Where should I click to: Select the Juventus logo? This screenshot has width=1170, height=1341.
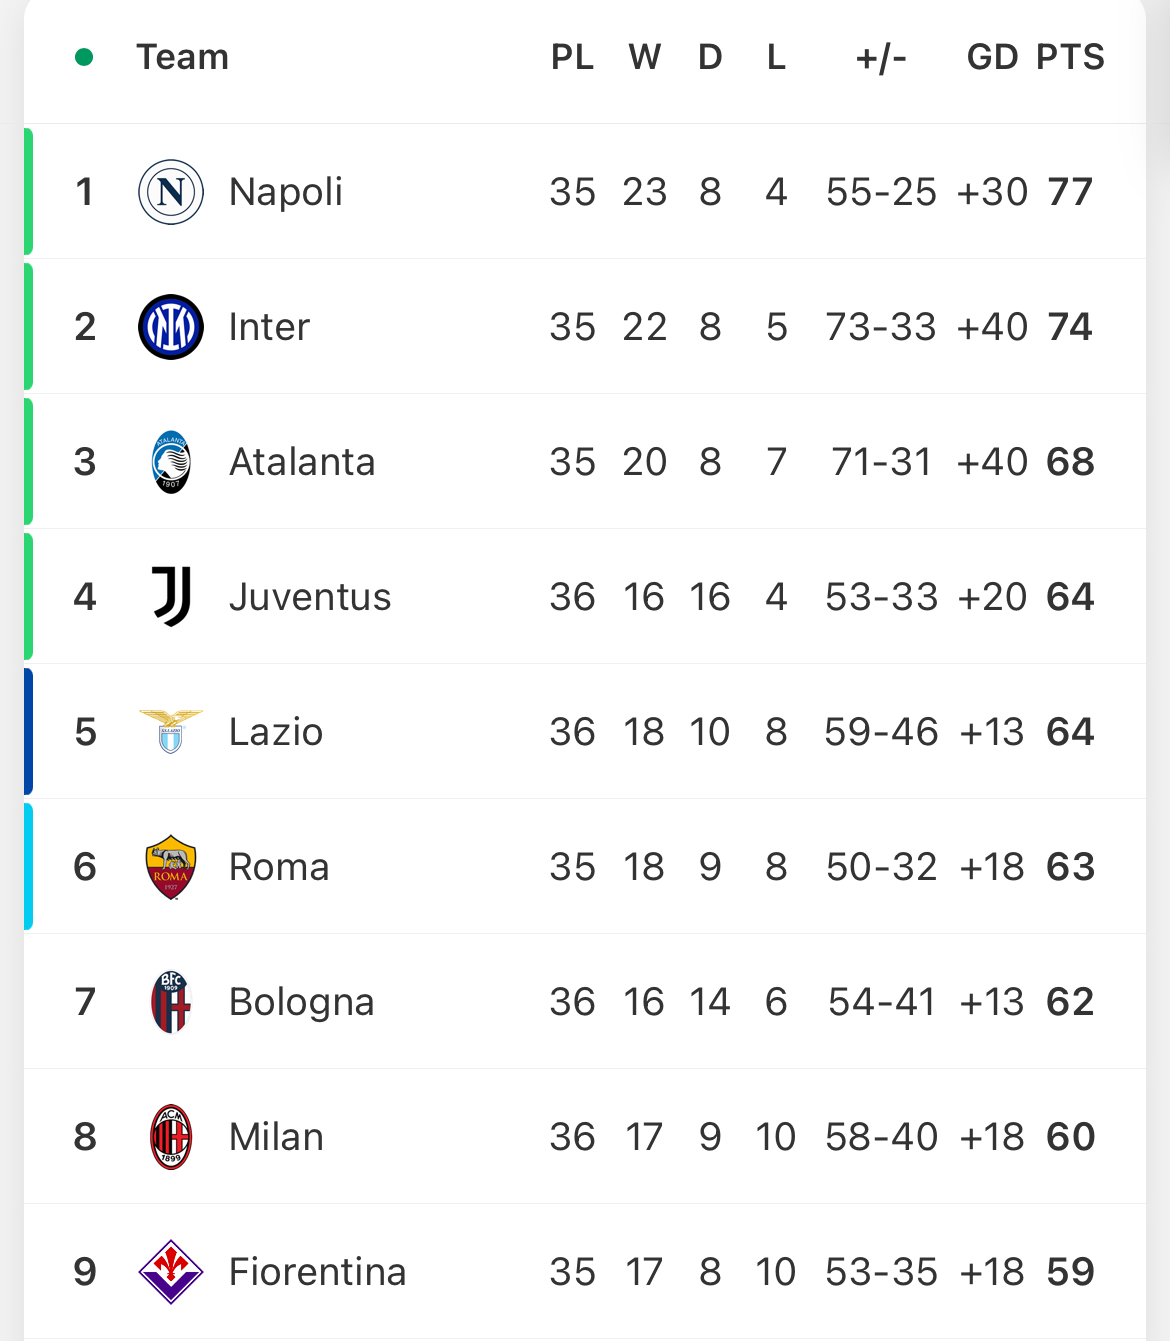(x=171, y=597)
